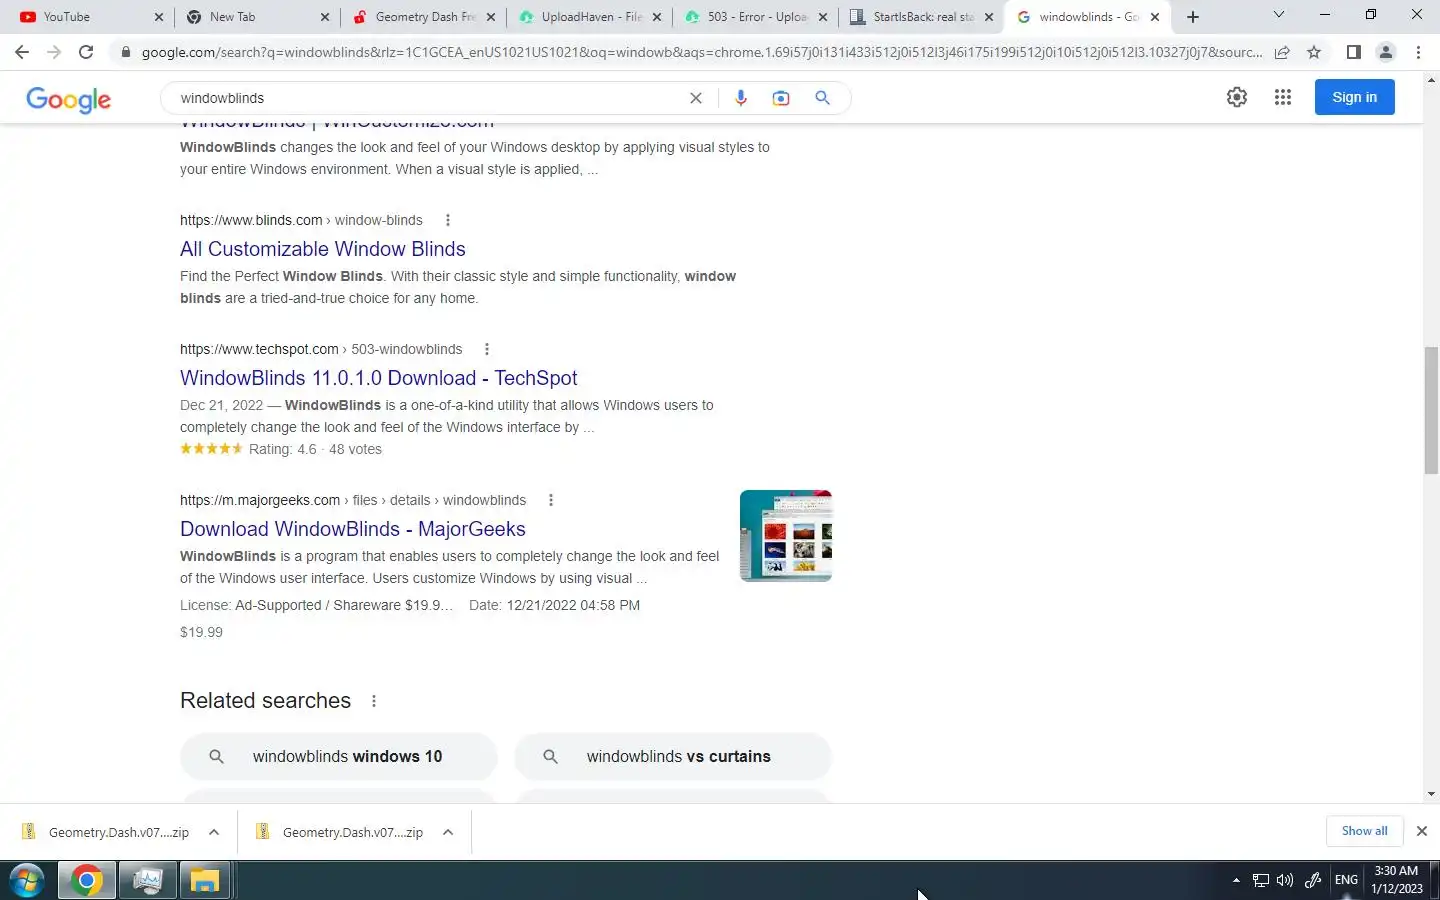Open the Google apps grid
Screen dimensions: 1440x900
(x=1283, y=97)
